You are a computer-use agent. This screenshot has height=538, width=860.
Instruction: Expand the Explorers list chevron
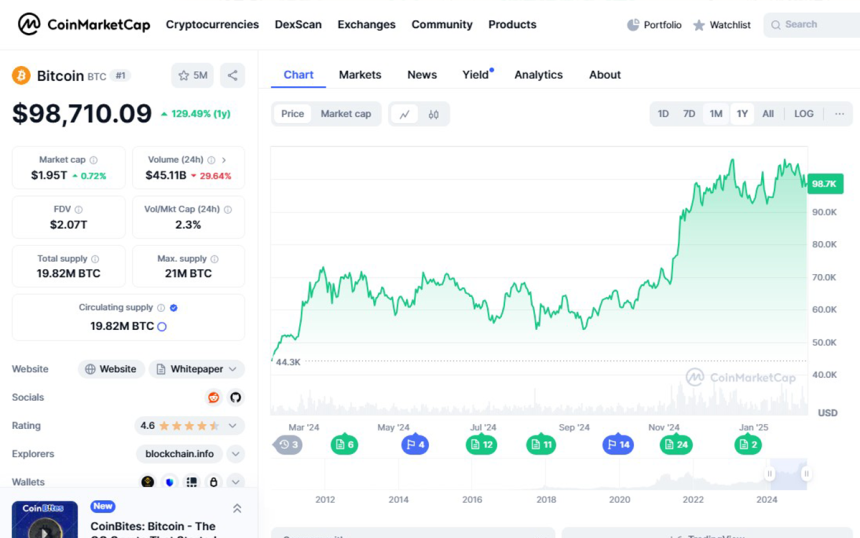click(236, 454)
